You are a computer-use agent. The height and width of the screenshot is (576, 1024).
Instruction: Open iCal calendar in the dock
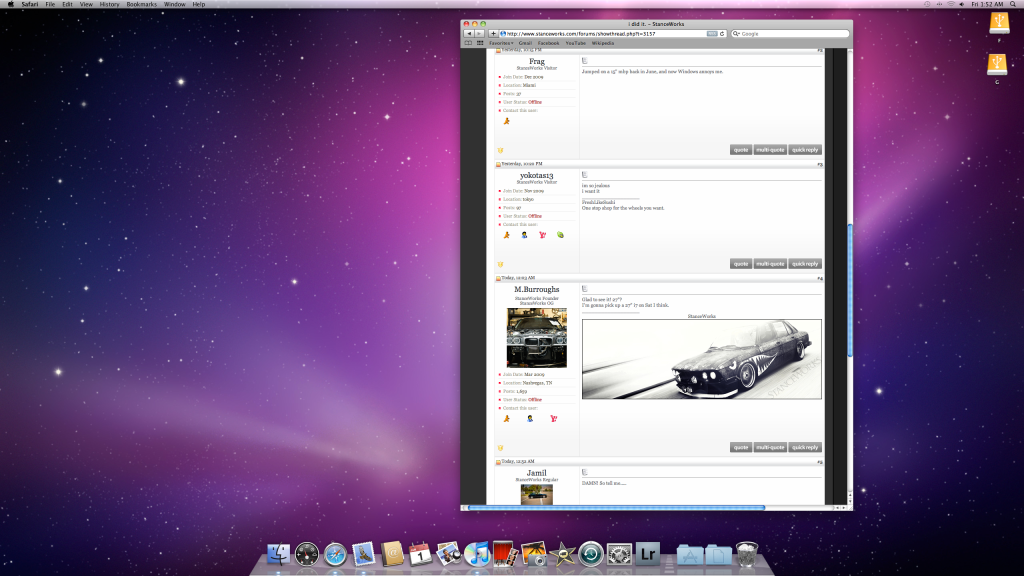pyautogui.click(x=420, y=554)
